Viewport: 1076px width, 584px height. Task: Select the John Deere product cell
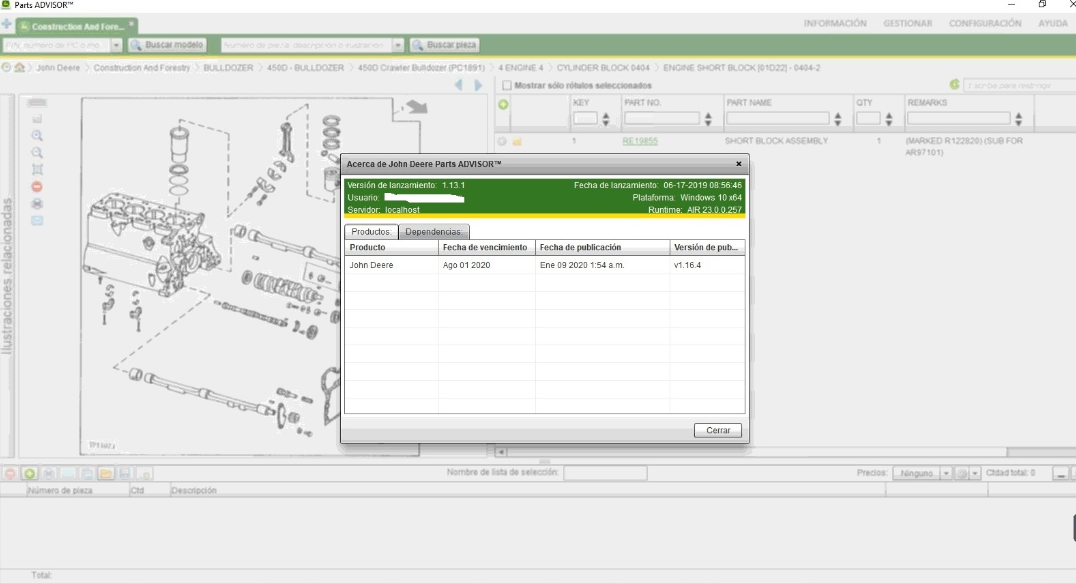(391, 265)
